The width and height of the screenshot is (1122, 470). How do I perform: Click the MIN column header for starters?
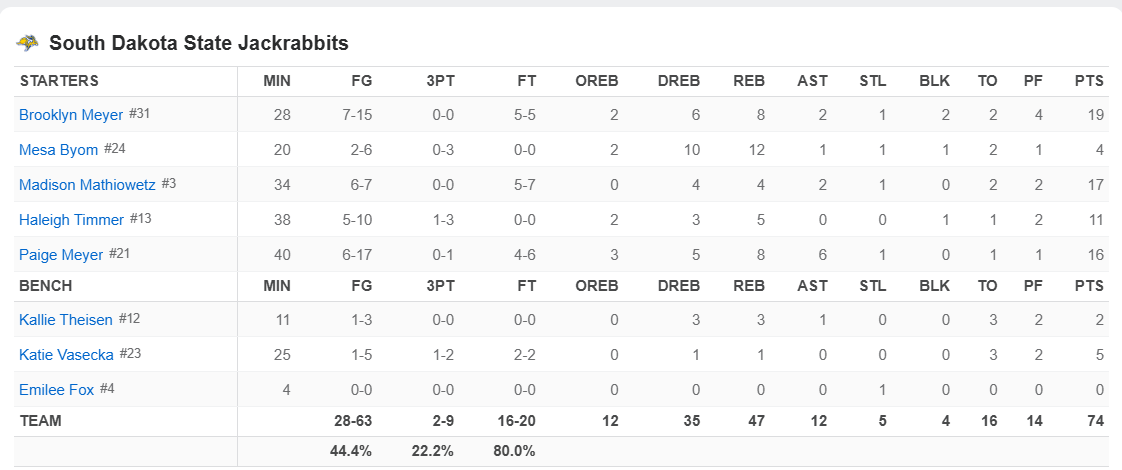pyautogui.click(x=277, y=81)
